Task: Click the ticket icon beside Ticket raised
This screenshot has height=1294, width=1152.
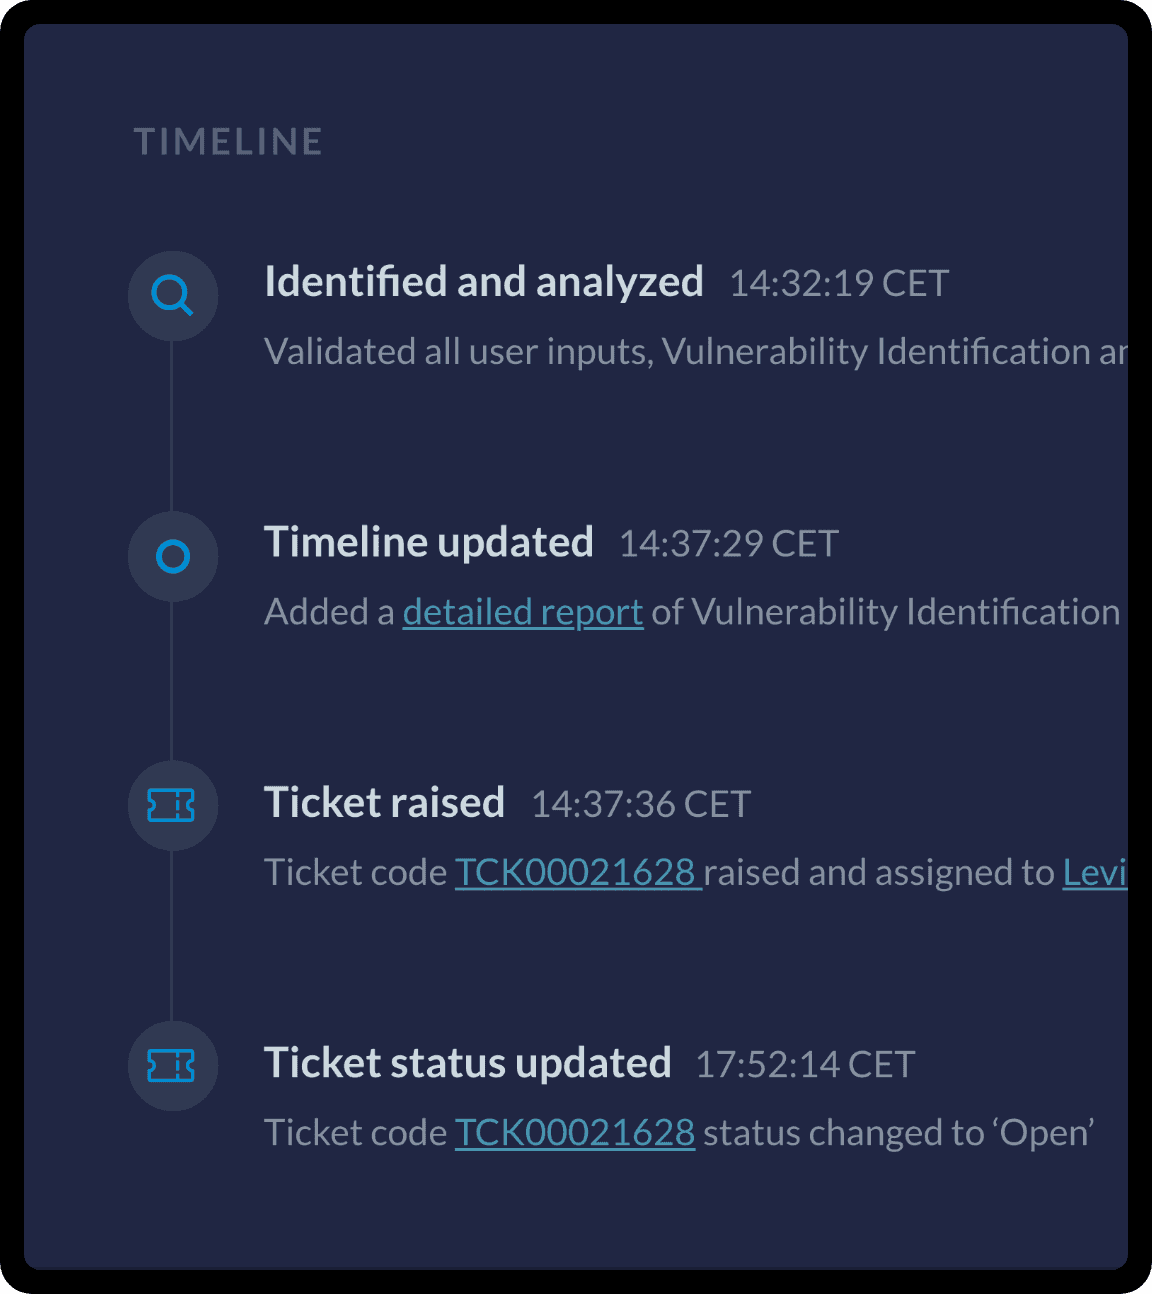Action: click(172, 805)
